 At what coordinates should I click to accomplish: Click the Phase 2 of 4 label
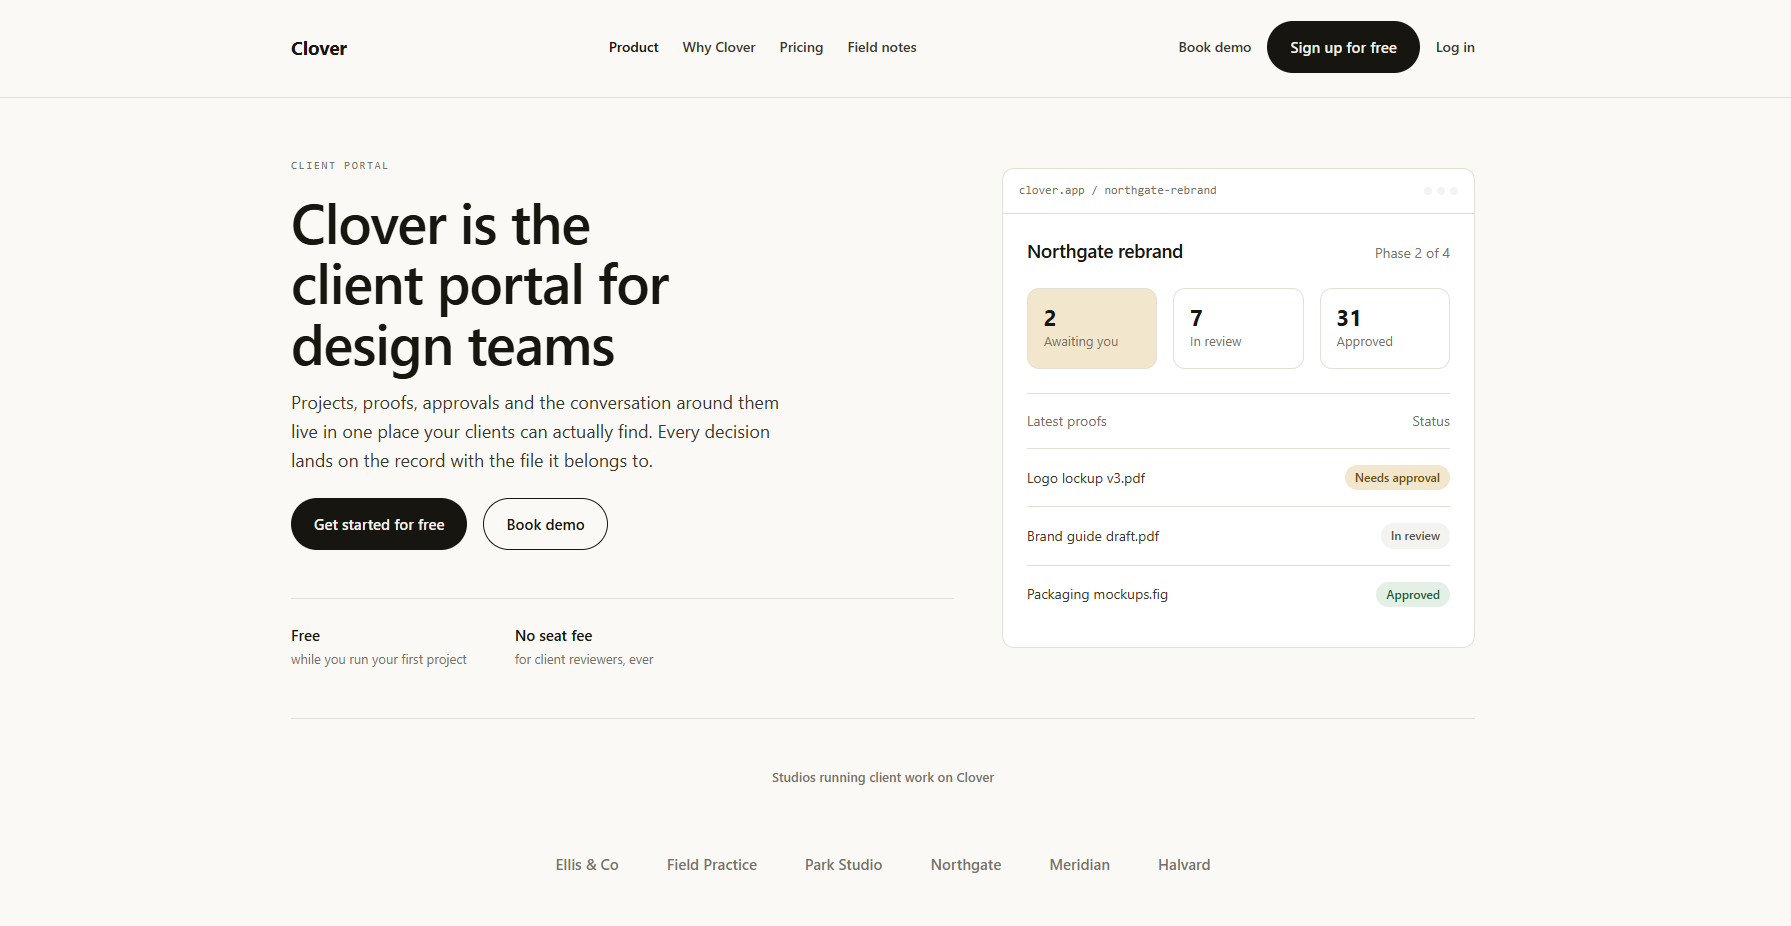point(1412,253)
